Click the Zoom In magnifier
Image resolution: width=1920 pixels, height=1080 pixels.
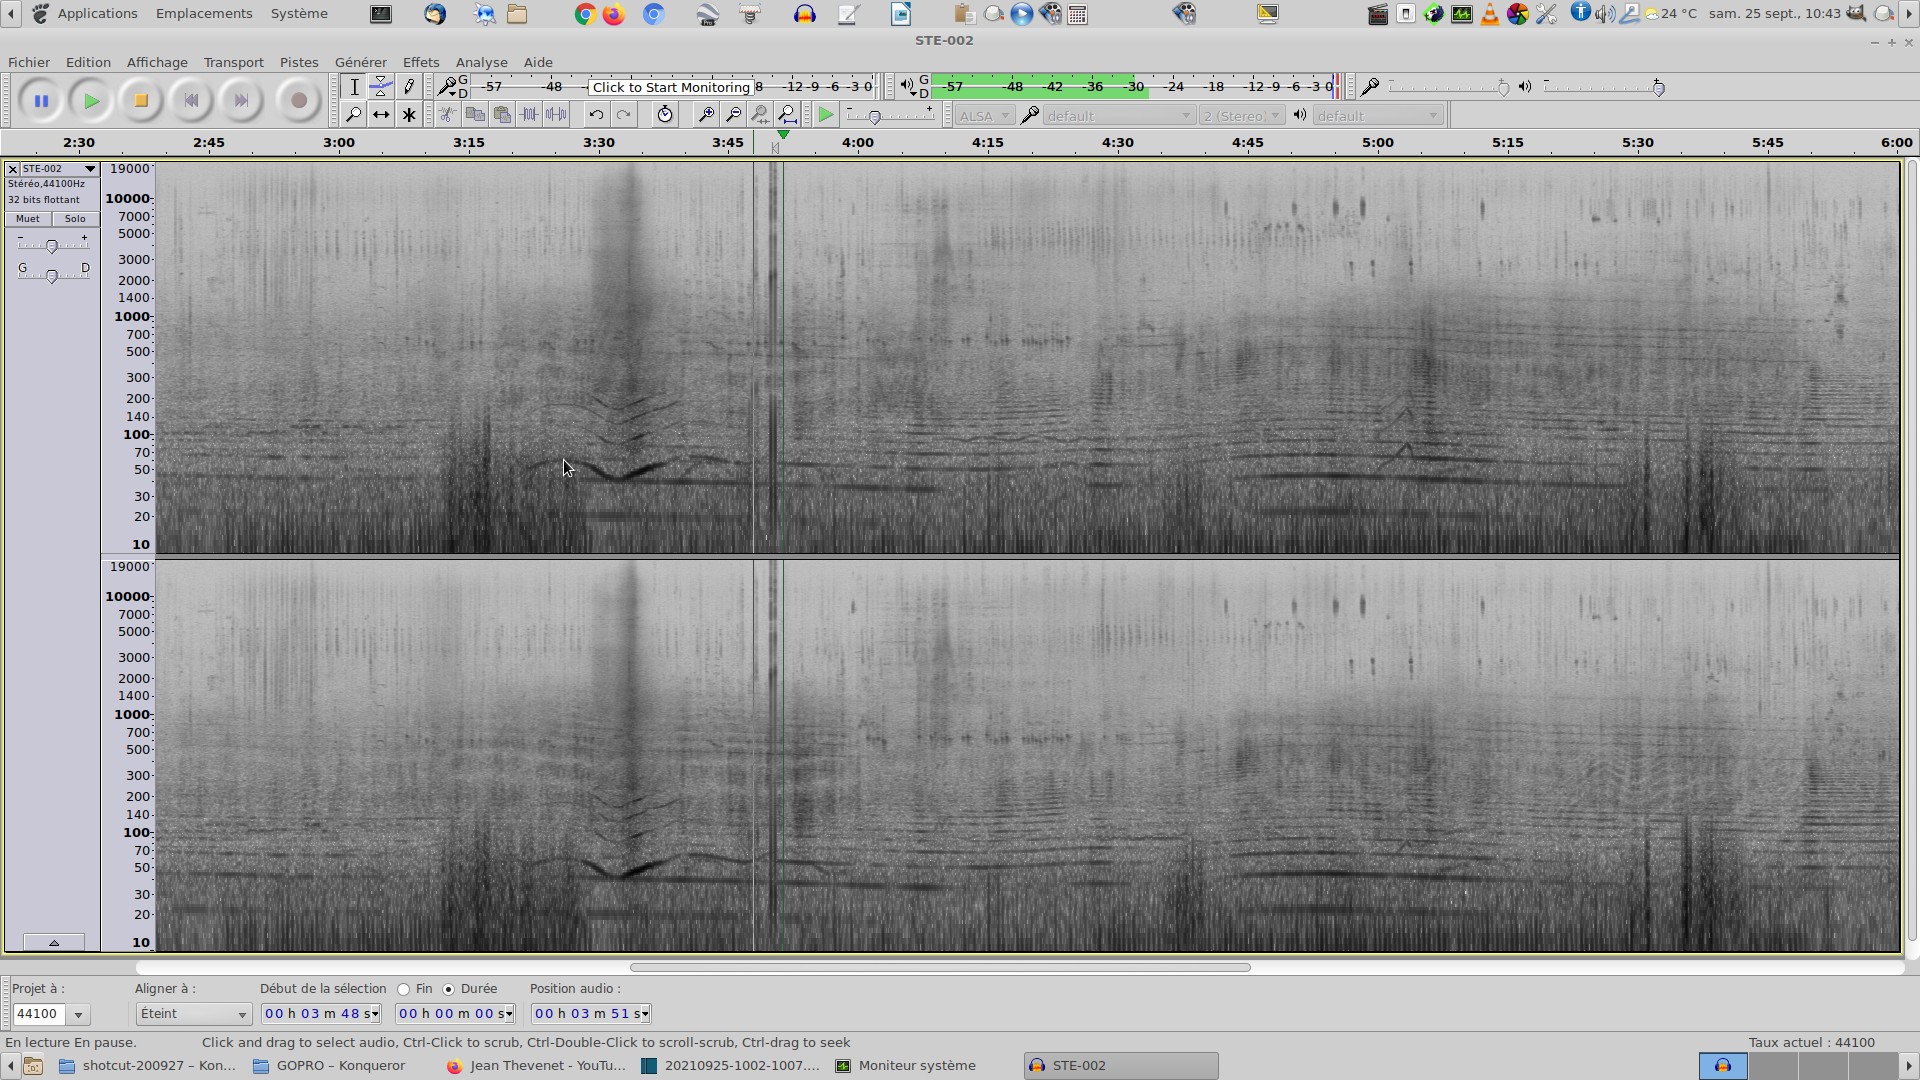(706, 115)
